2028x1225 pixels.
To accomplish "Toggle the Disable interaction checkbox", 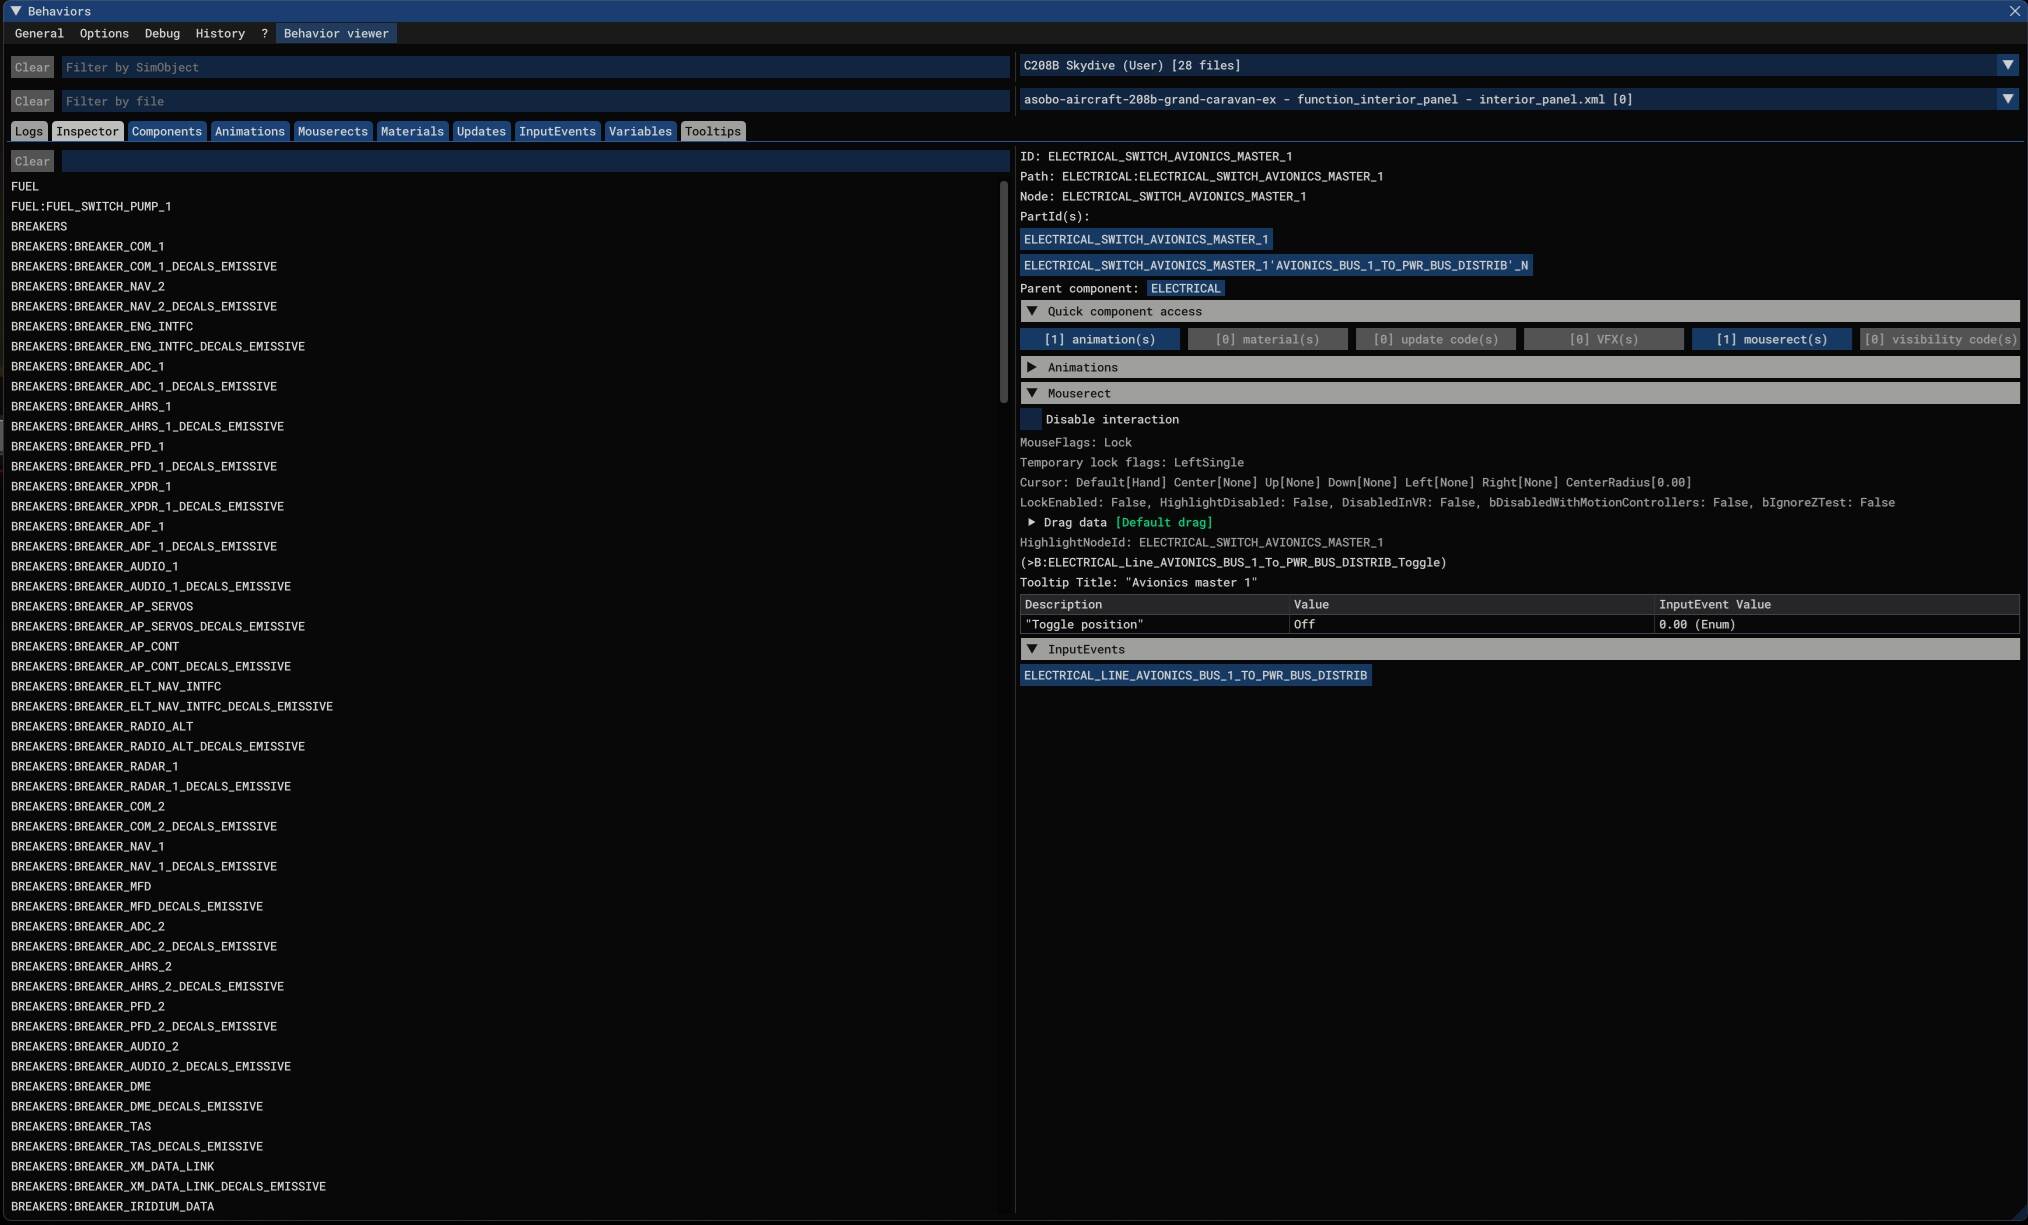I will pyautogui.click(x=1031, y=420).
